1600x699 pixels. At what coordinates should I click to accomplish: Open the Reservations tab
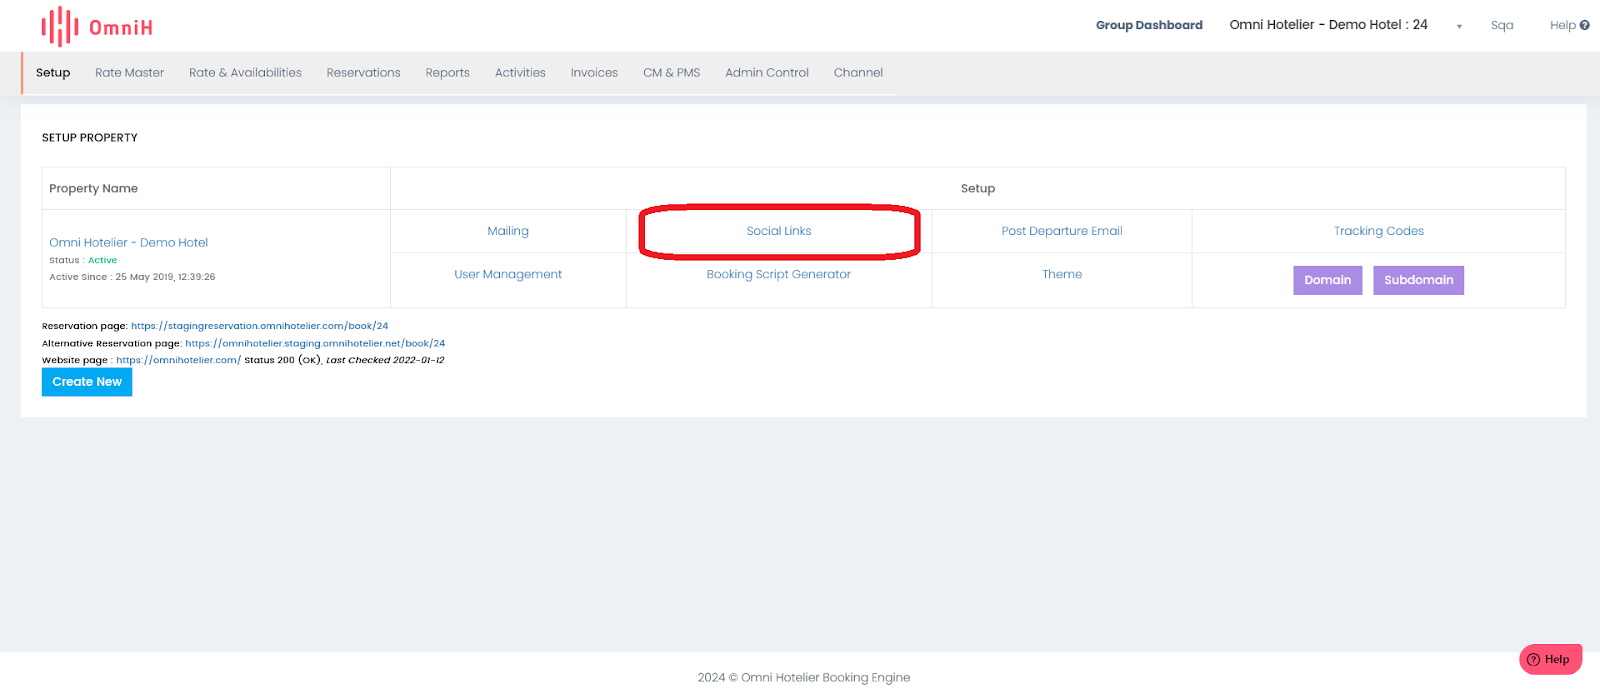(x=363, y=73)
